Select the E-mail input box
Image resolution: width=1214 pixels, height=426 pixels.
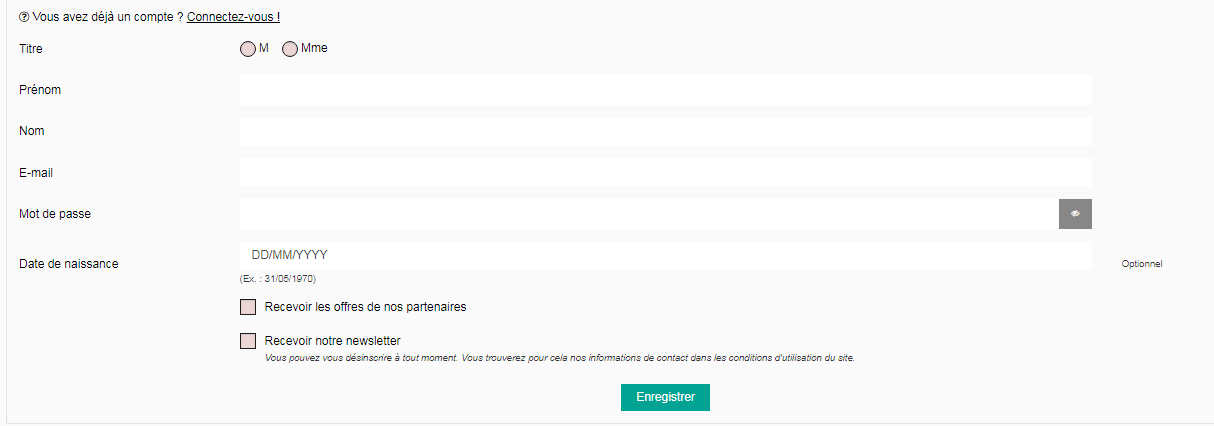(666, 172)
